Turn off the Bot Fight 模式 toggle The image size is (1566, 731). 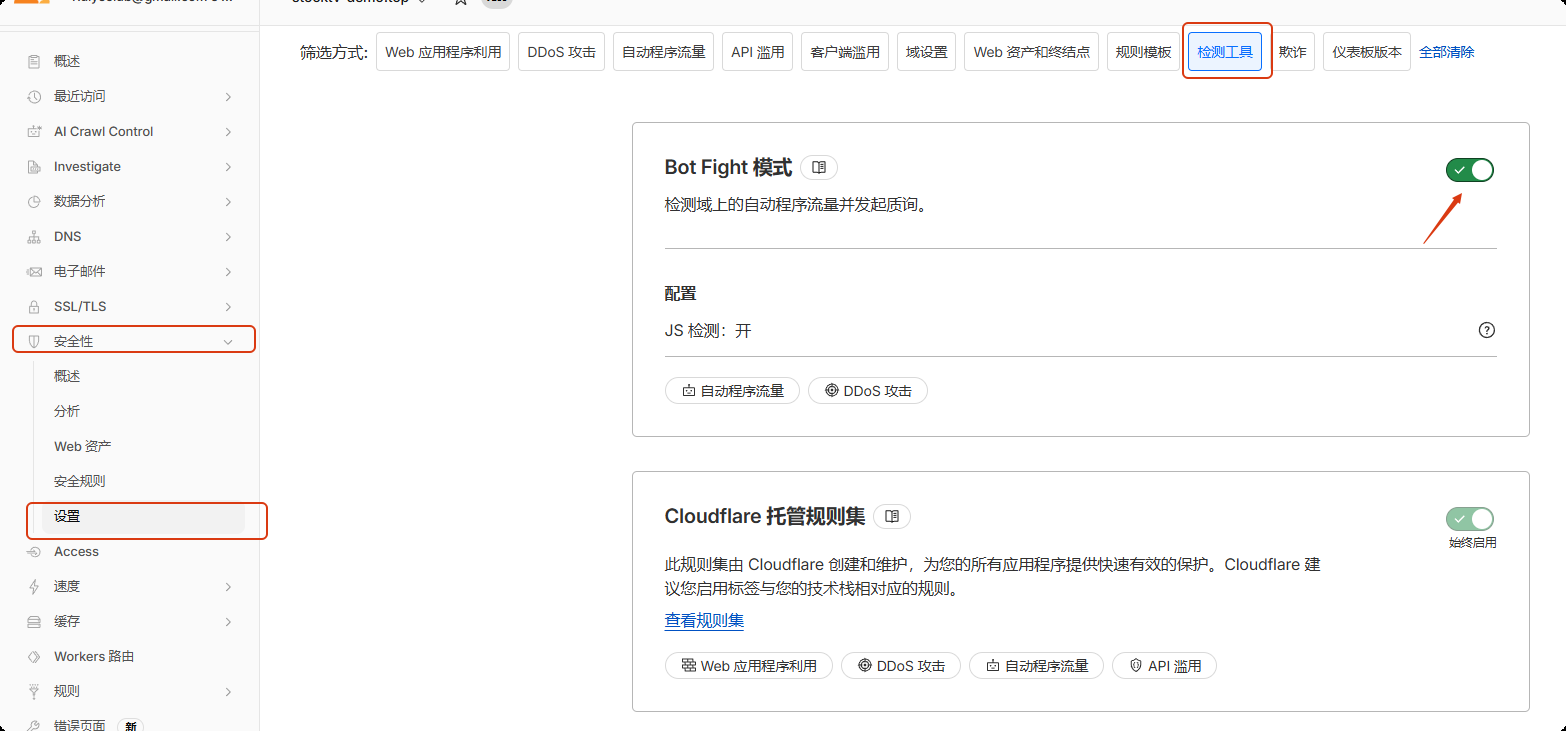[1470, 170]
